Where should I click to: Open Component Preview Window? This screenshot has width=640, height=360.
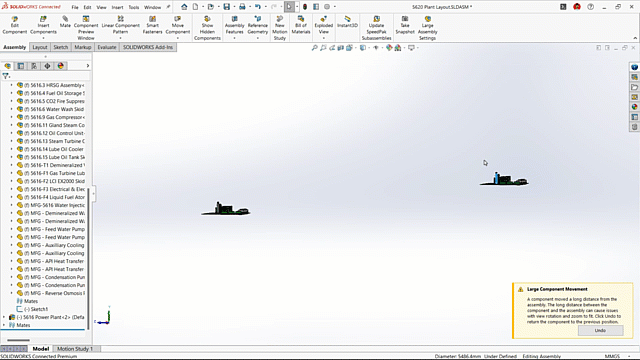(x=86, y=28)
